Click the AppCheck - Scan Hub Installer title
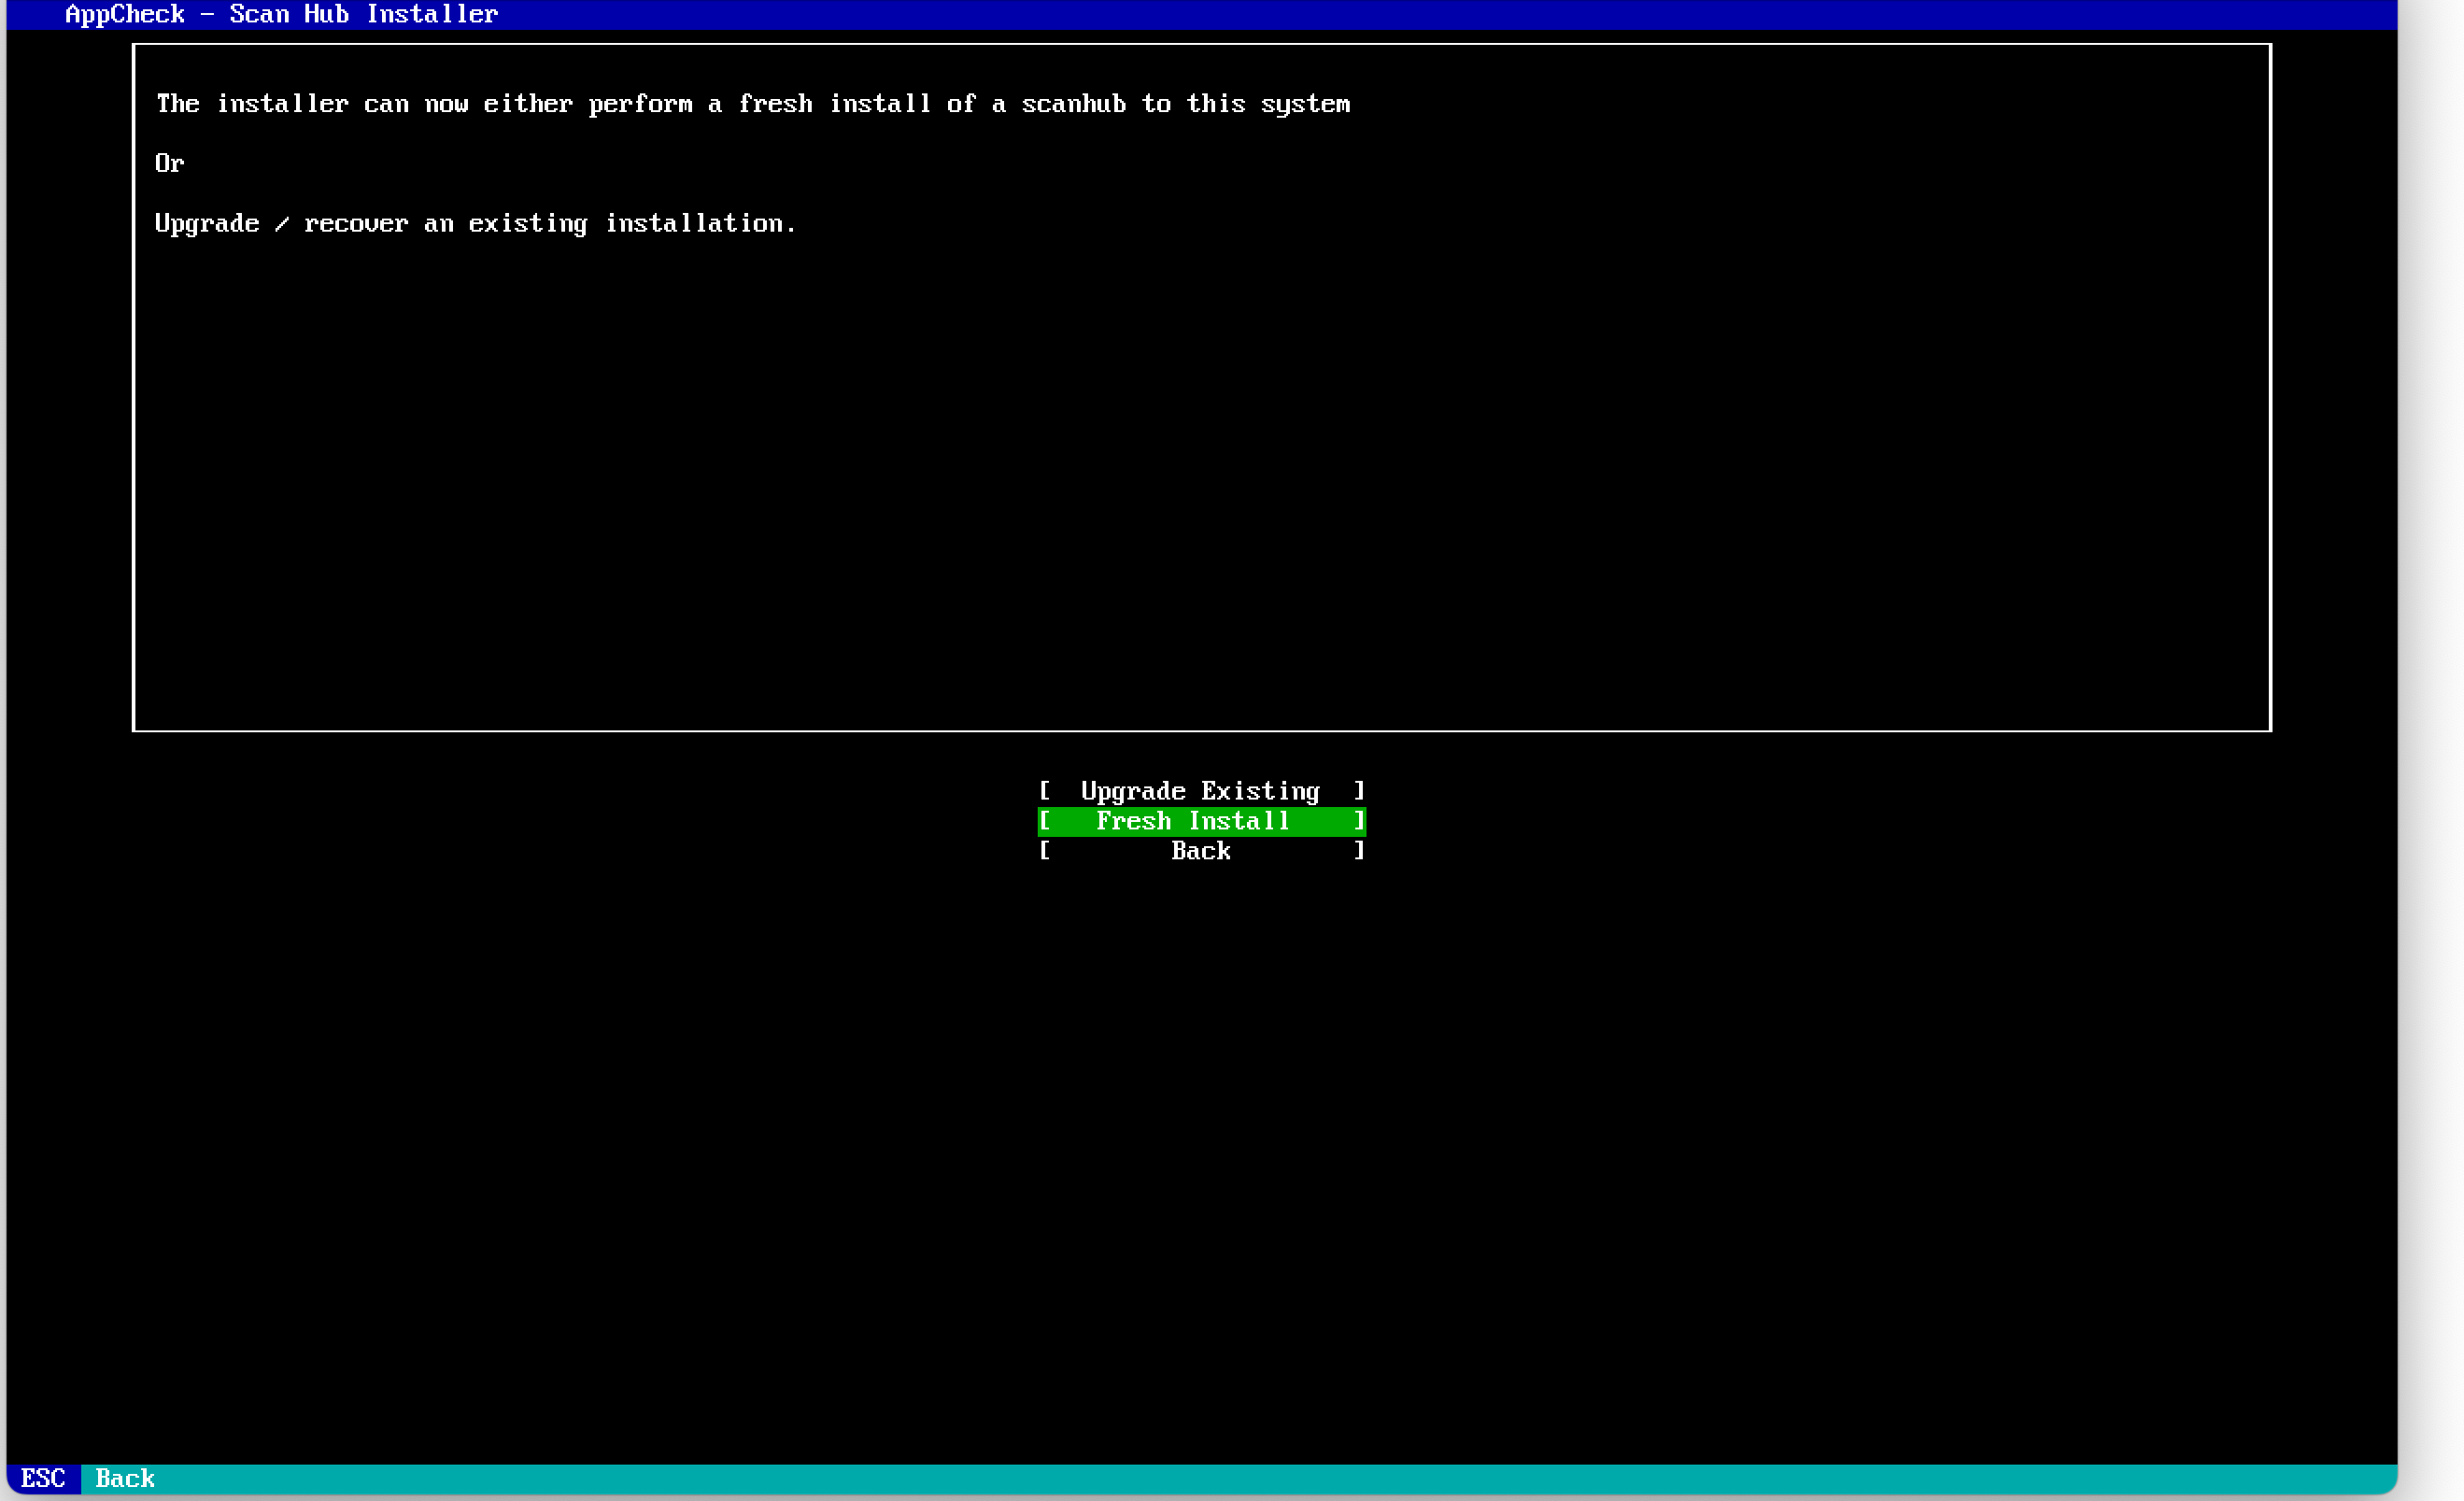Screen dimensions: 2464x1501 coord(281,14)
